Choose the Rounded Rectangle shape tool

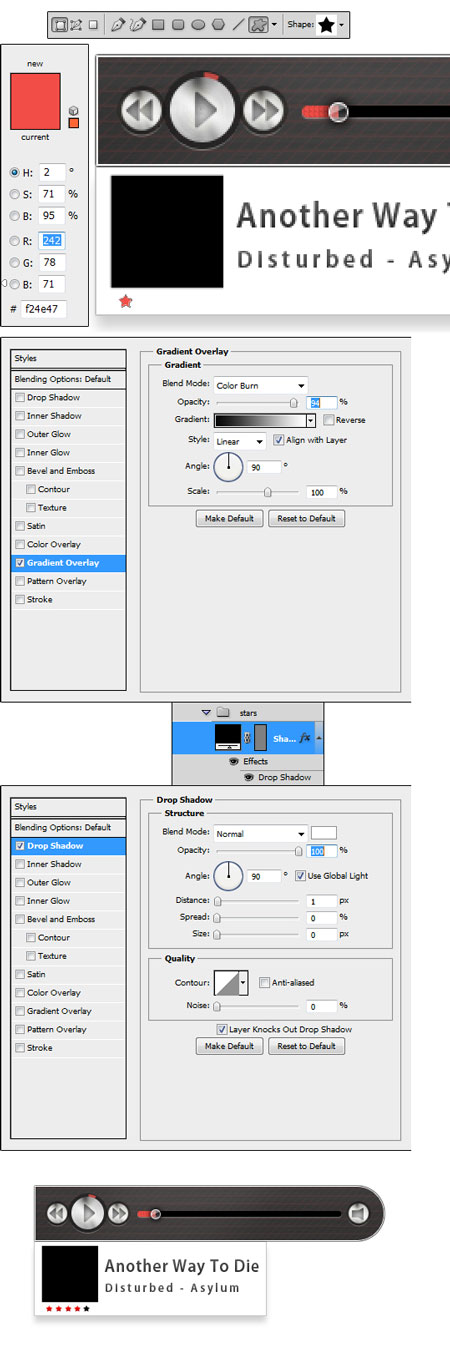pyautogui.click(x=178, y=23)
